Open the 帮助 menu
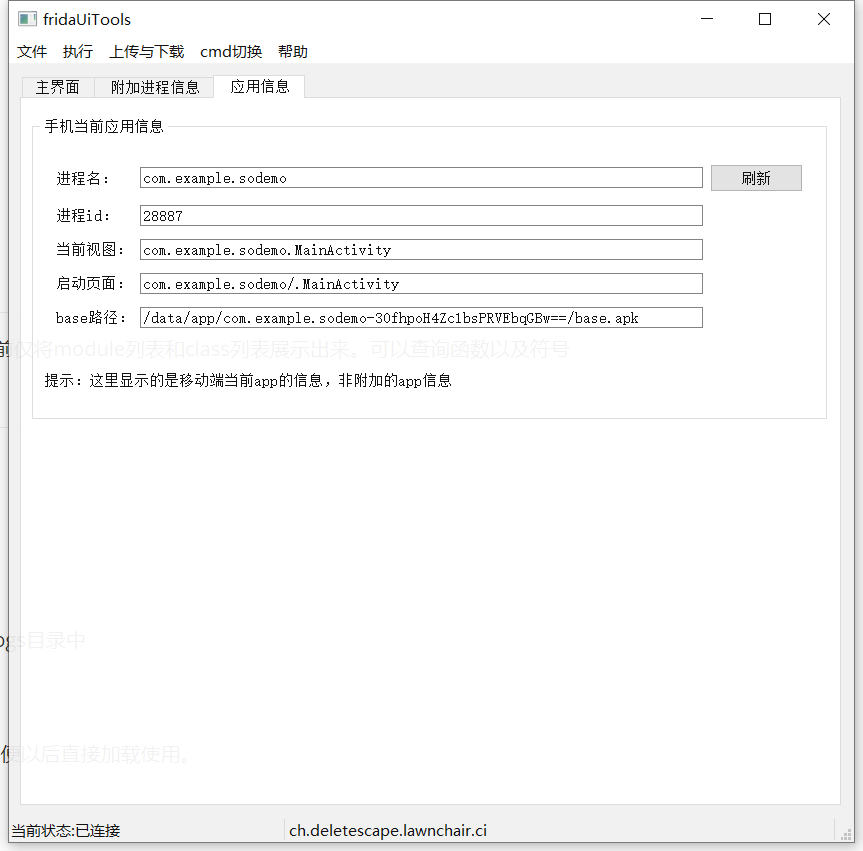The image size is (863, 851). pyautogui.click(x=293, y=52)
